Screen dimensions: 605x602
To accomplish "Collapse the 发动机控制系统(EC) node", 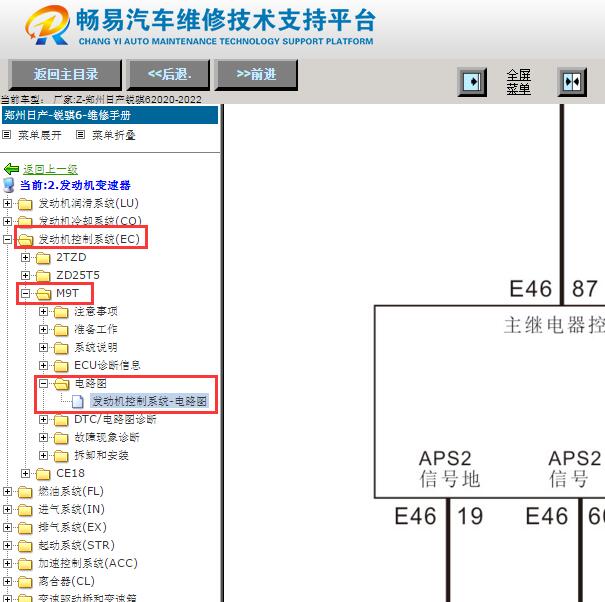I will pyautogui.click(x=7, y=239).
